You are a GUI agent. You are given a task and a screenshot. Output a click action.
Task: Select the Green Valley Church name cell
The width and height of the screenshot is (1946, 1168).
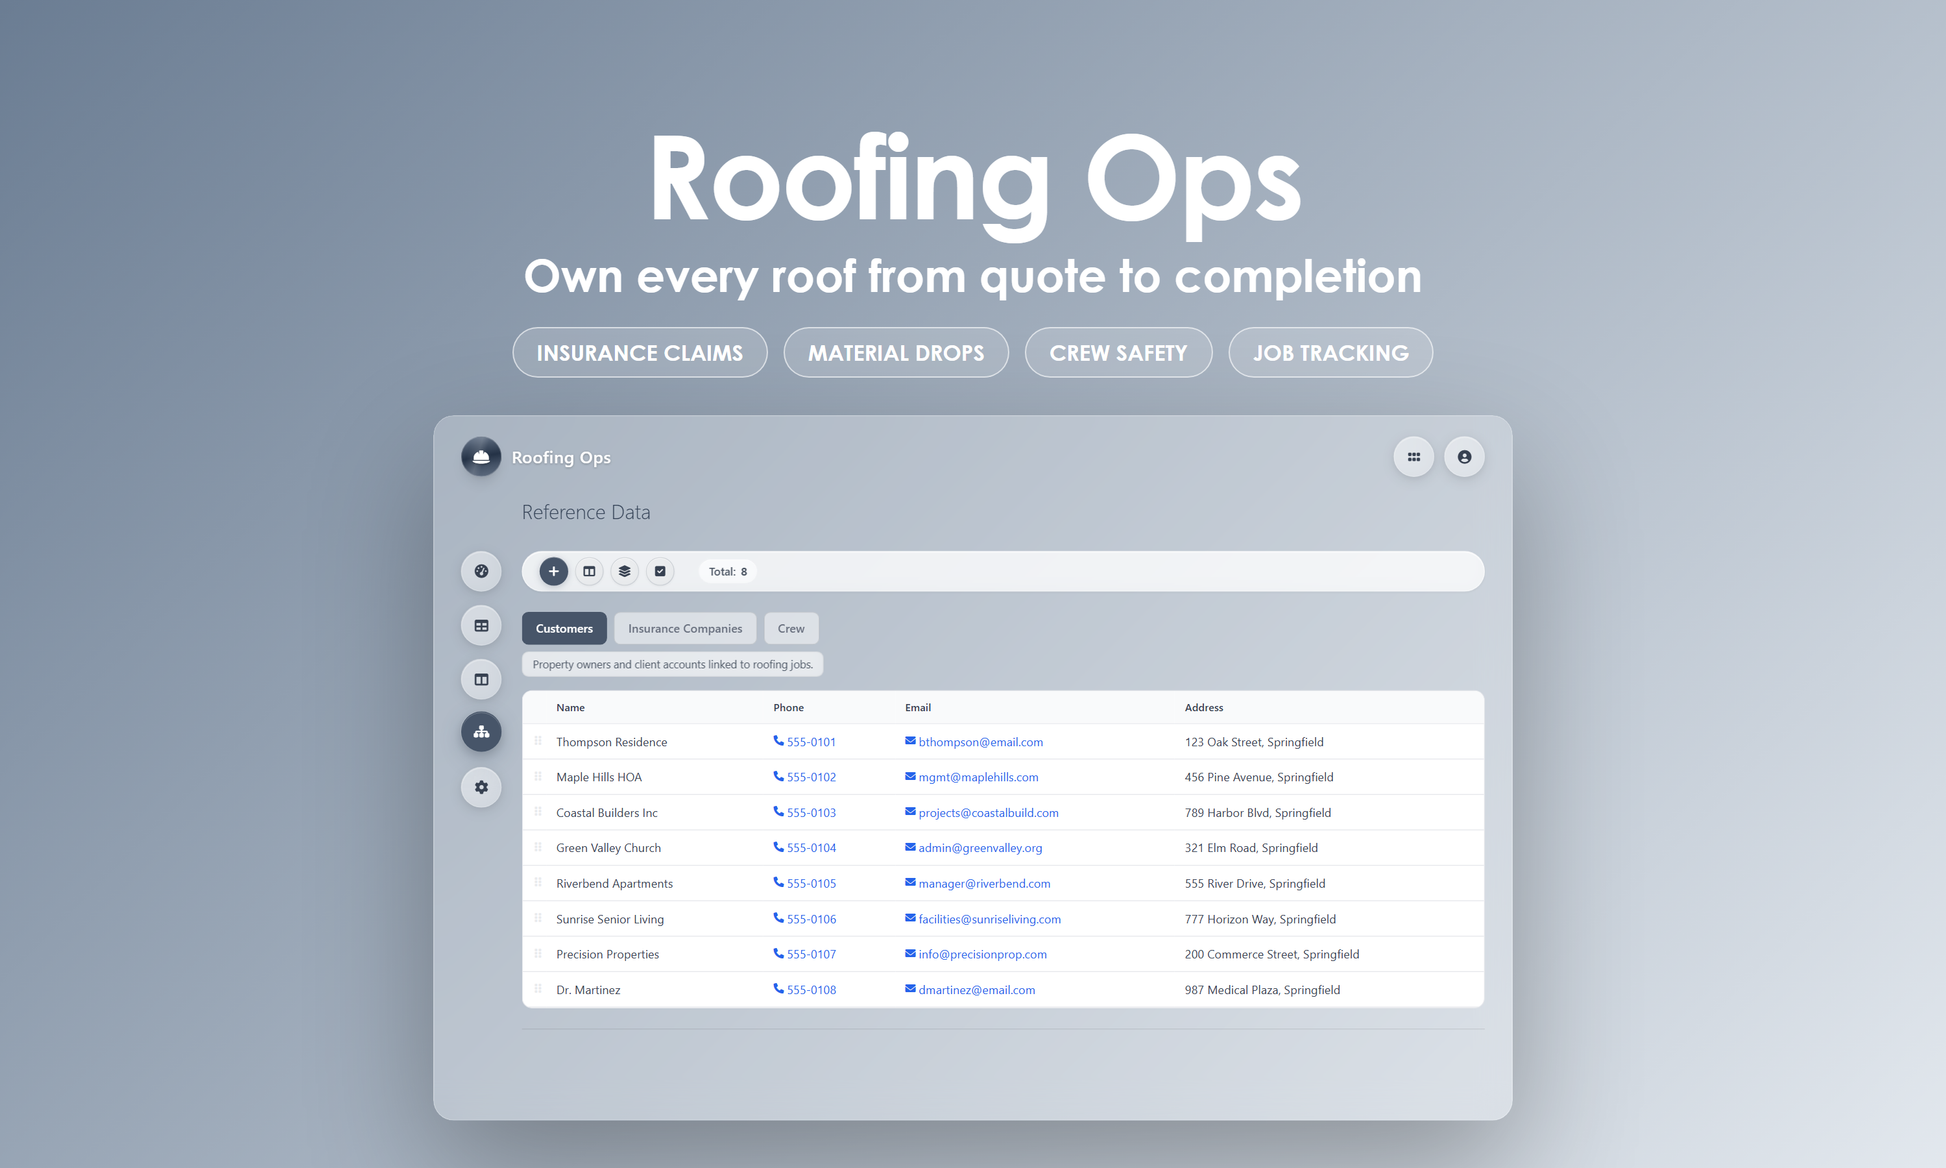tap(608, 848)
